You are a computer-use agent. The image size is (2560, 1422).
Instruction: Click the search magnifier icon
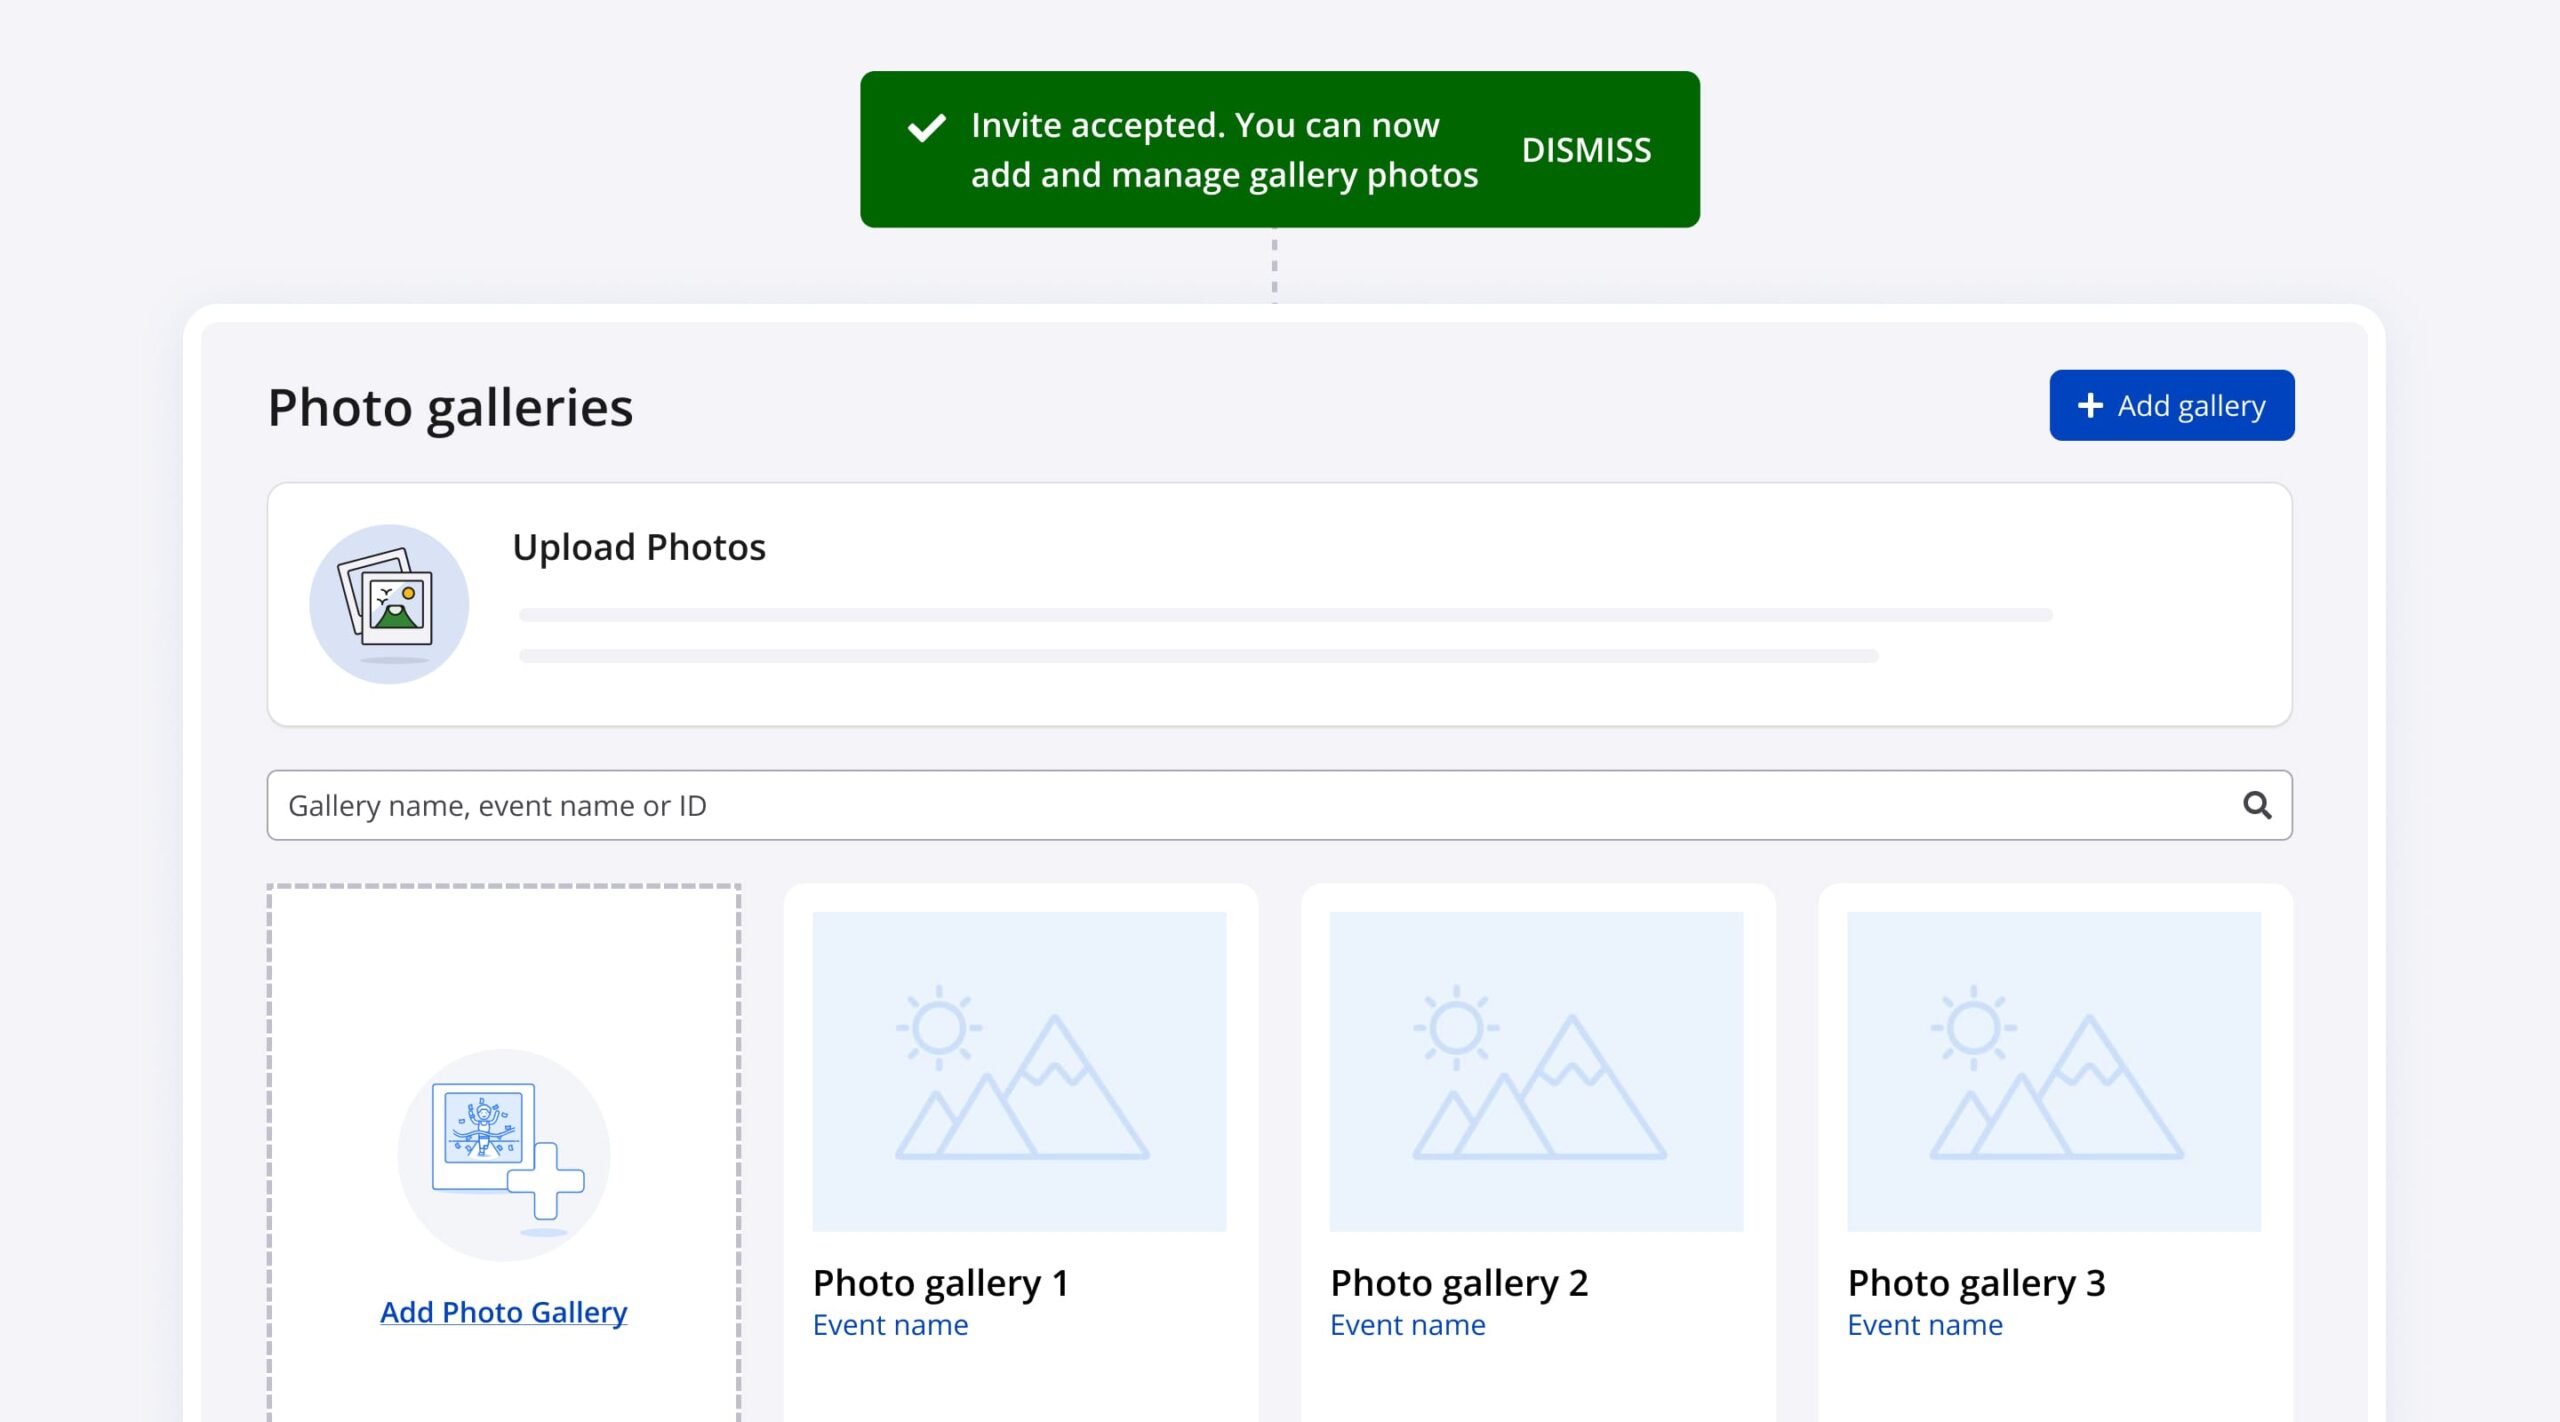click(2256, 805)
